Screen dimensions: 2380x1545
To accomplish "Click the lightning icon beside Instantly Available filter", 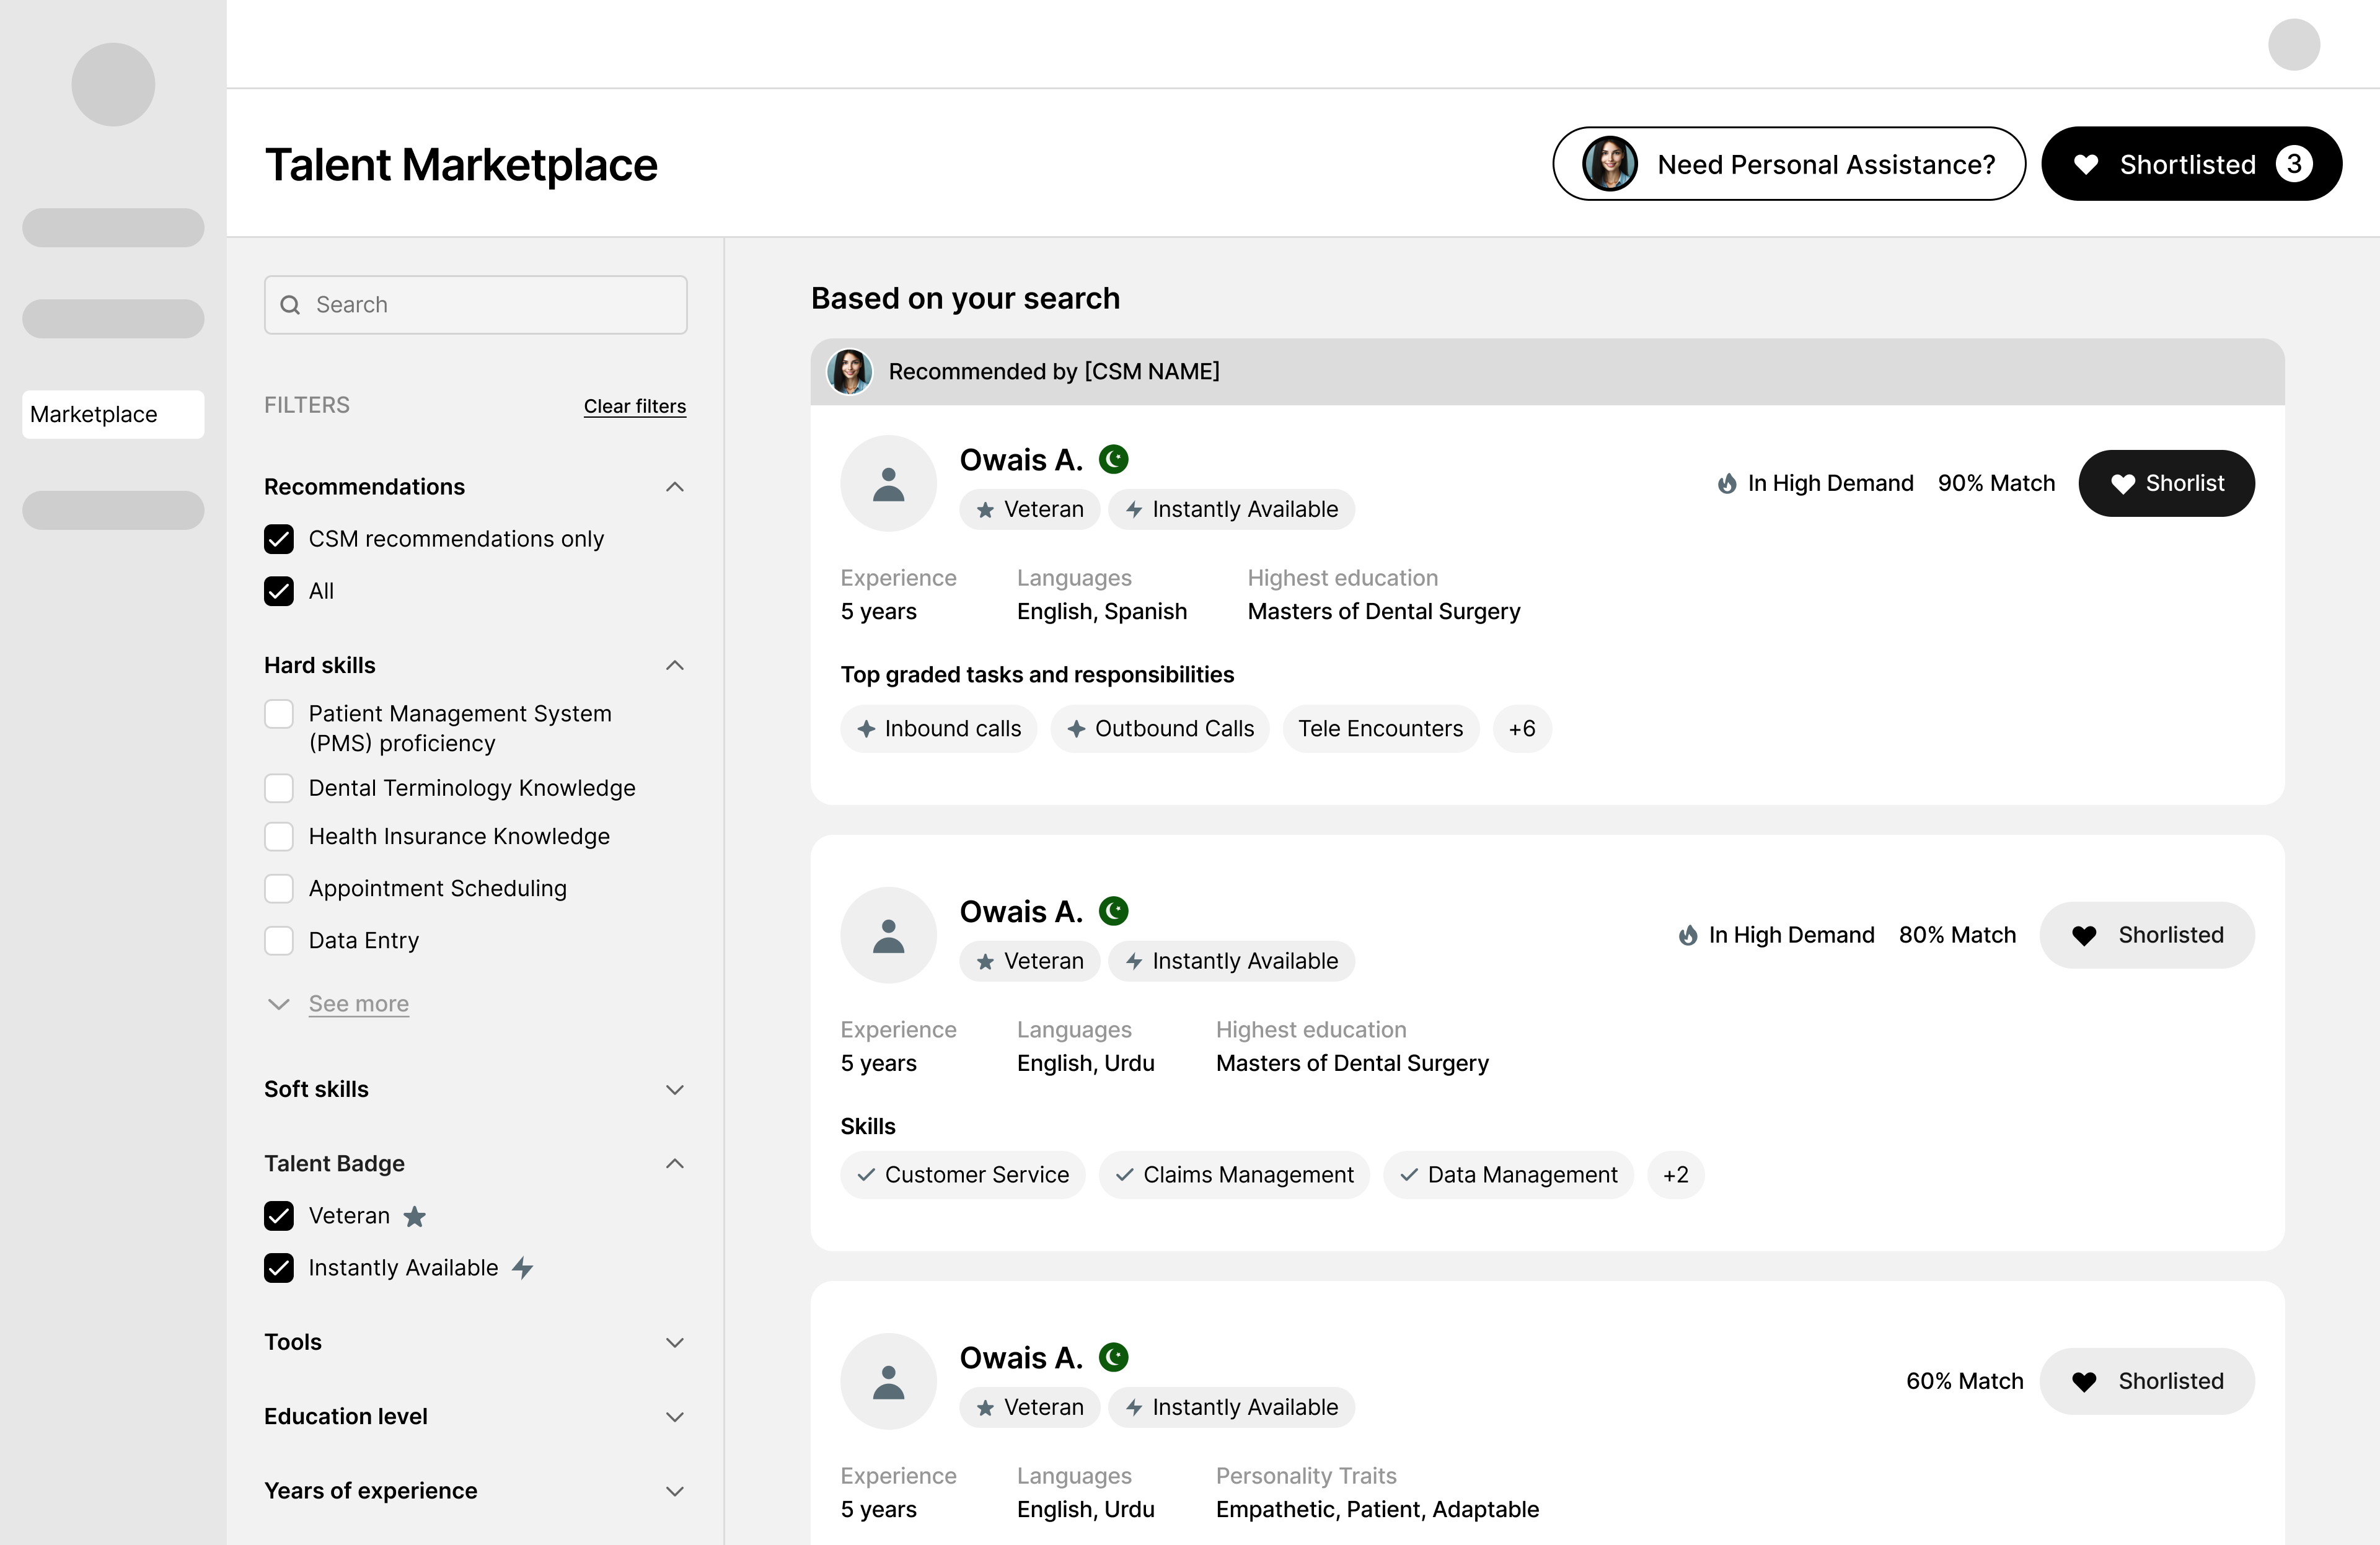I will coord(523,1268).
